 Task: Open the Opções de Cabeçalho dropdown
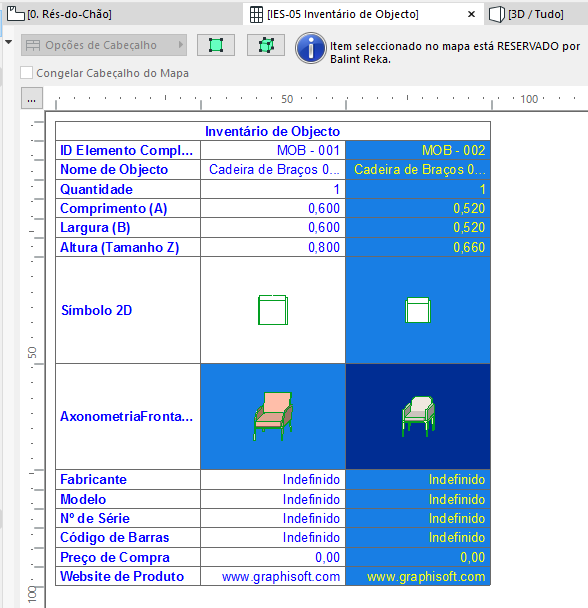pos(104,45)
